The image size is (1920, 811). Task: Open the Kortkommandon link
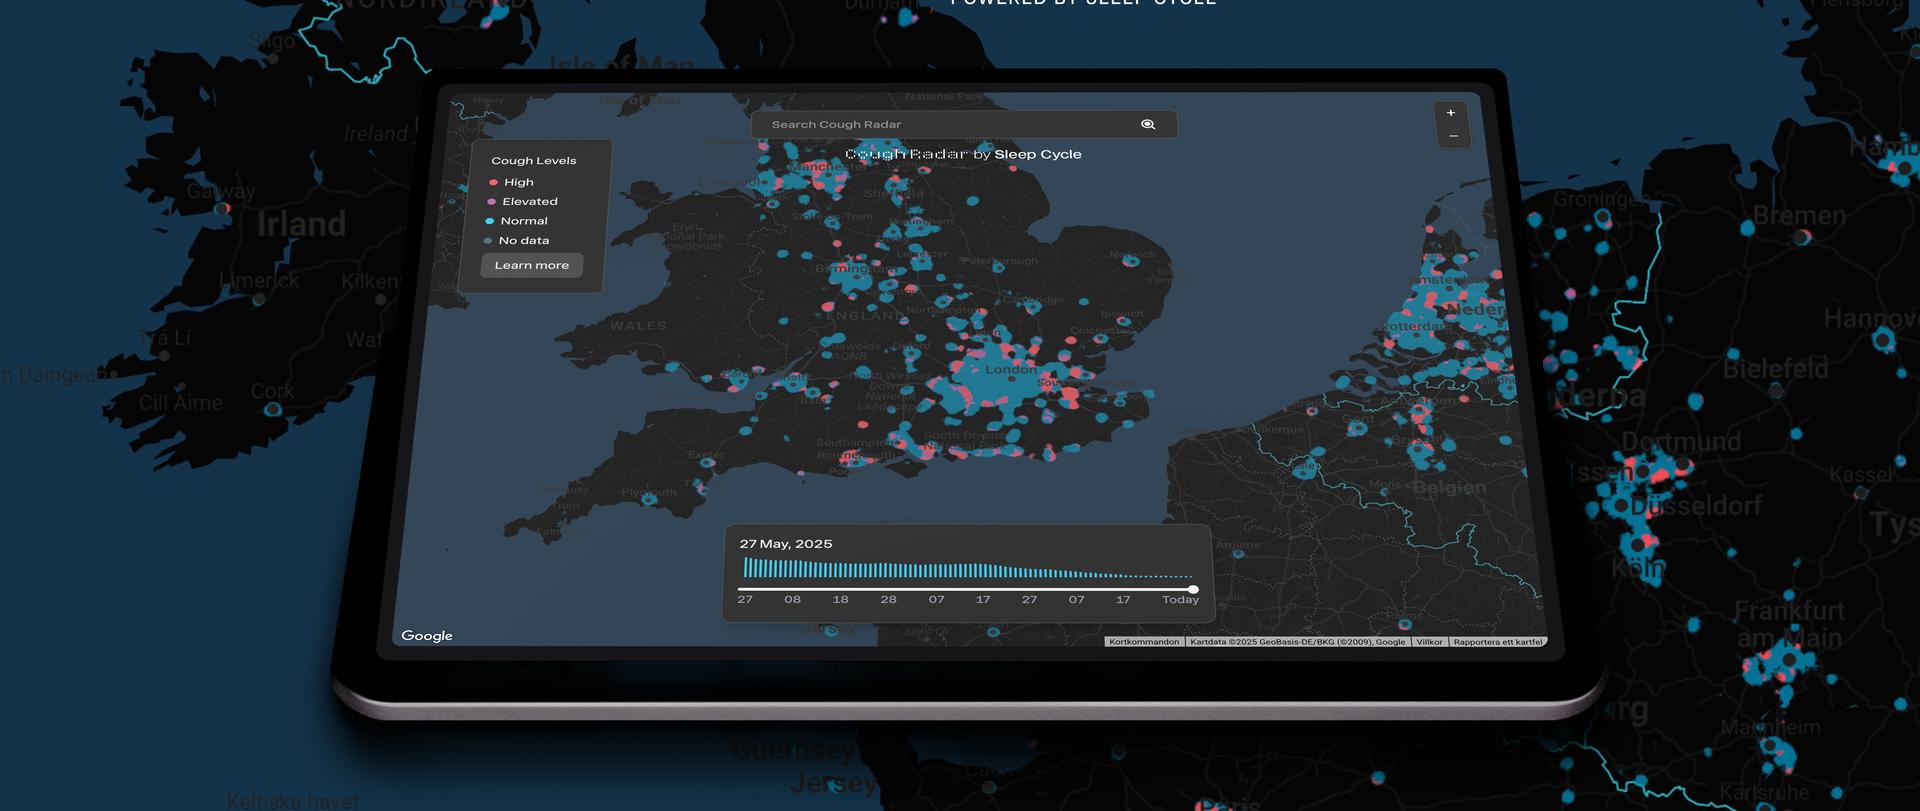pos(1144,642)
